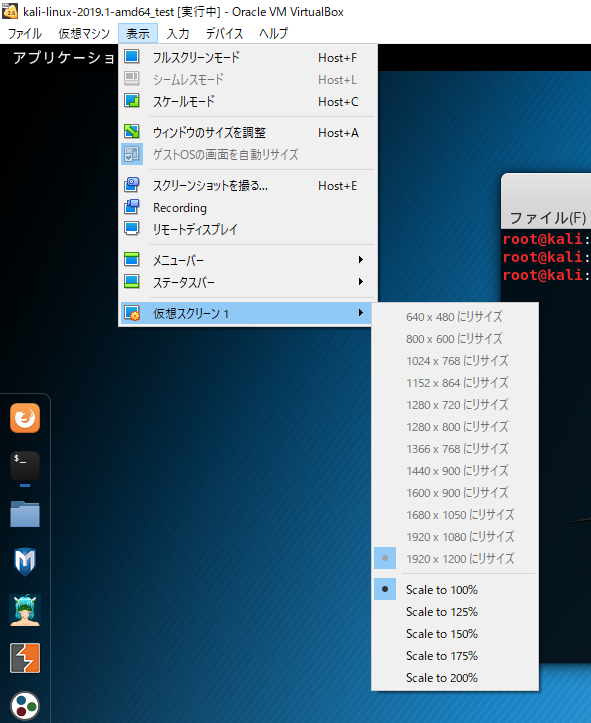Choose 1680 x 1050 にリサイズ option

(455, 514)
